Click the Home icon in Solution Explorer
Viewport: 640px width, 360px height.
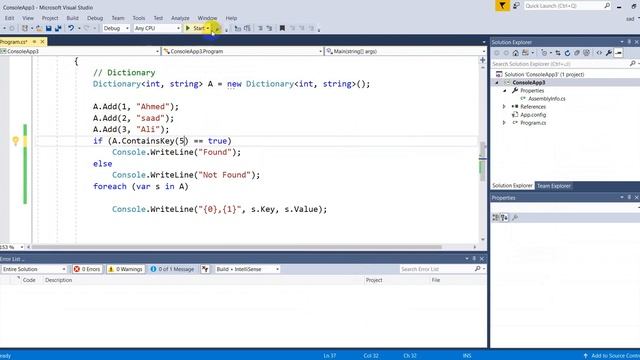click(516, 53)
